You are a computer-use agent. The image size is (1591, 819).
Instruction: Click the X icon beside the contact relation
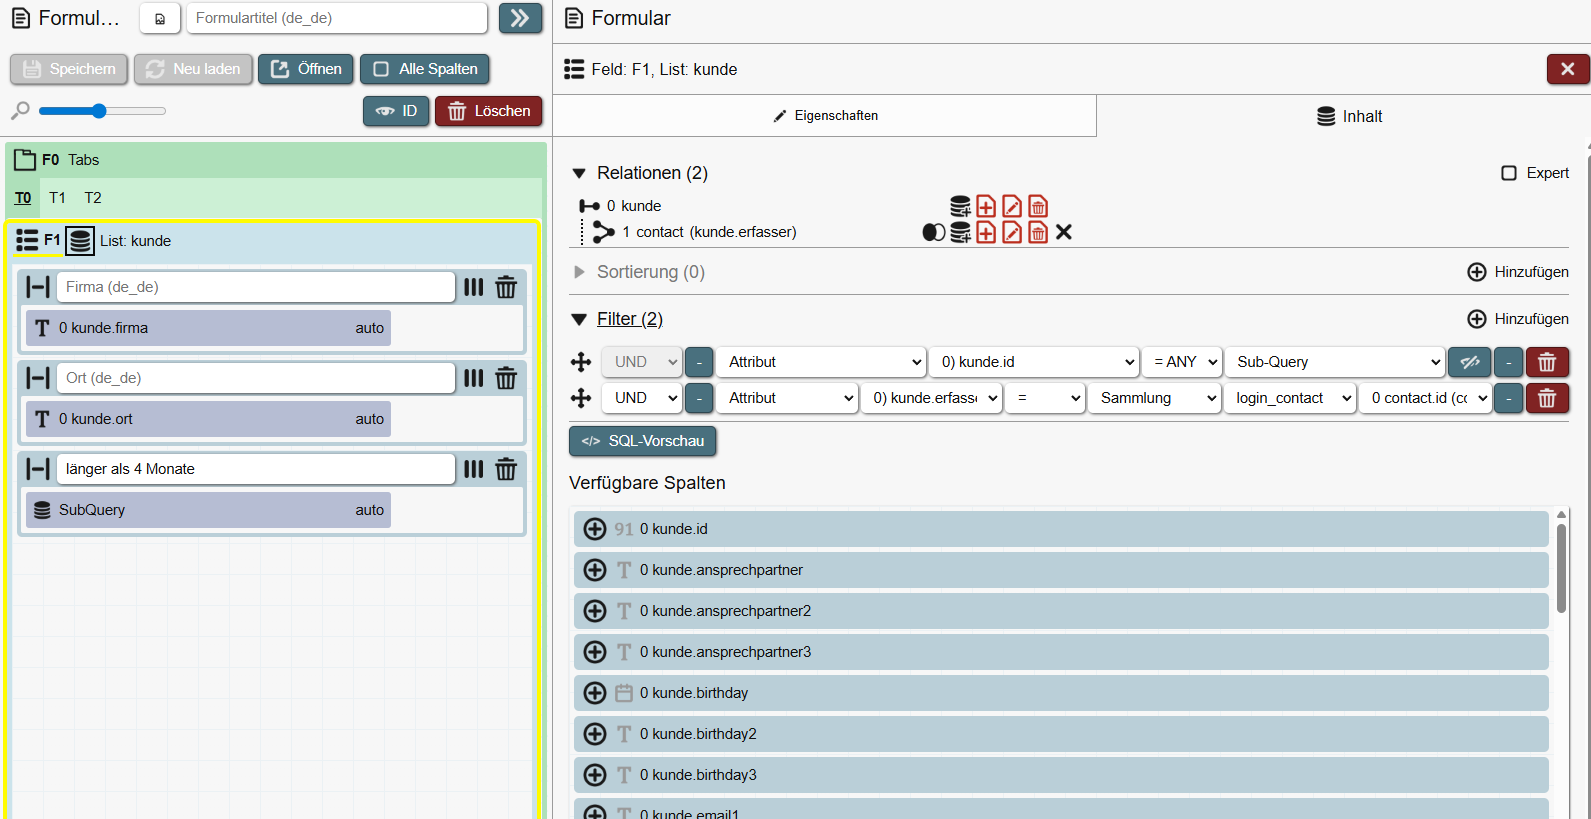pyautogui.click(x=1064, y=232)
